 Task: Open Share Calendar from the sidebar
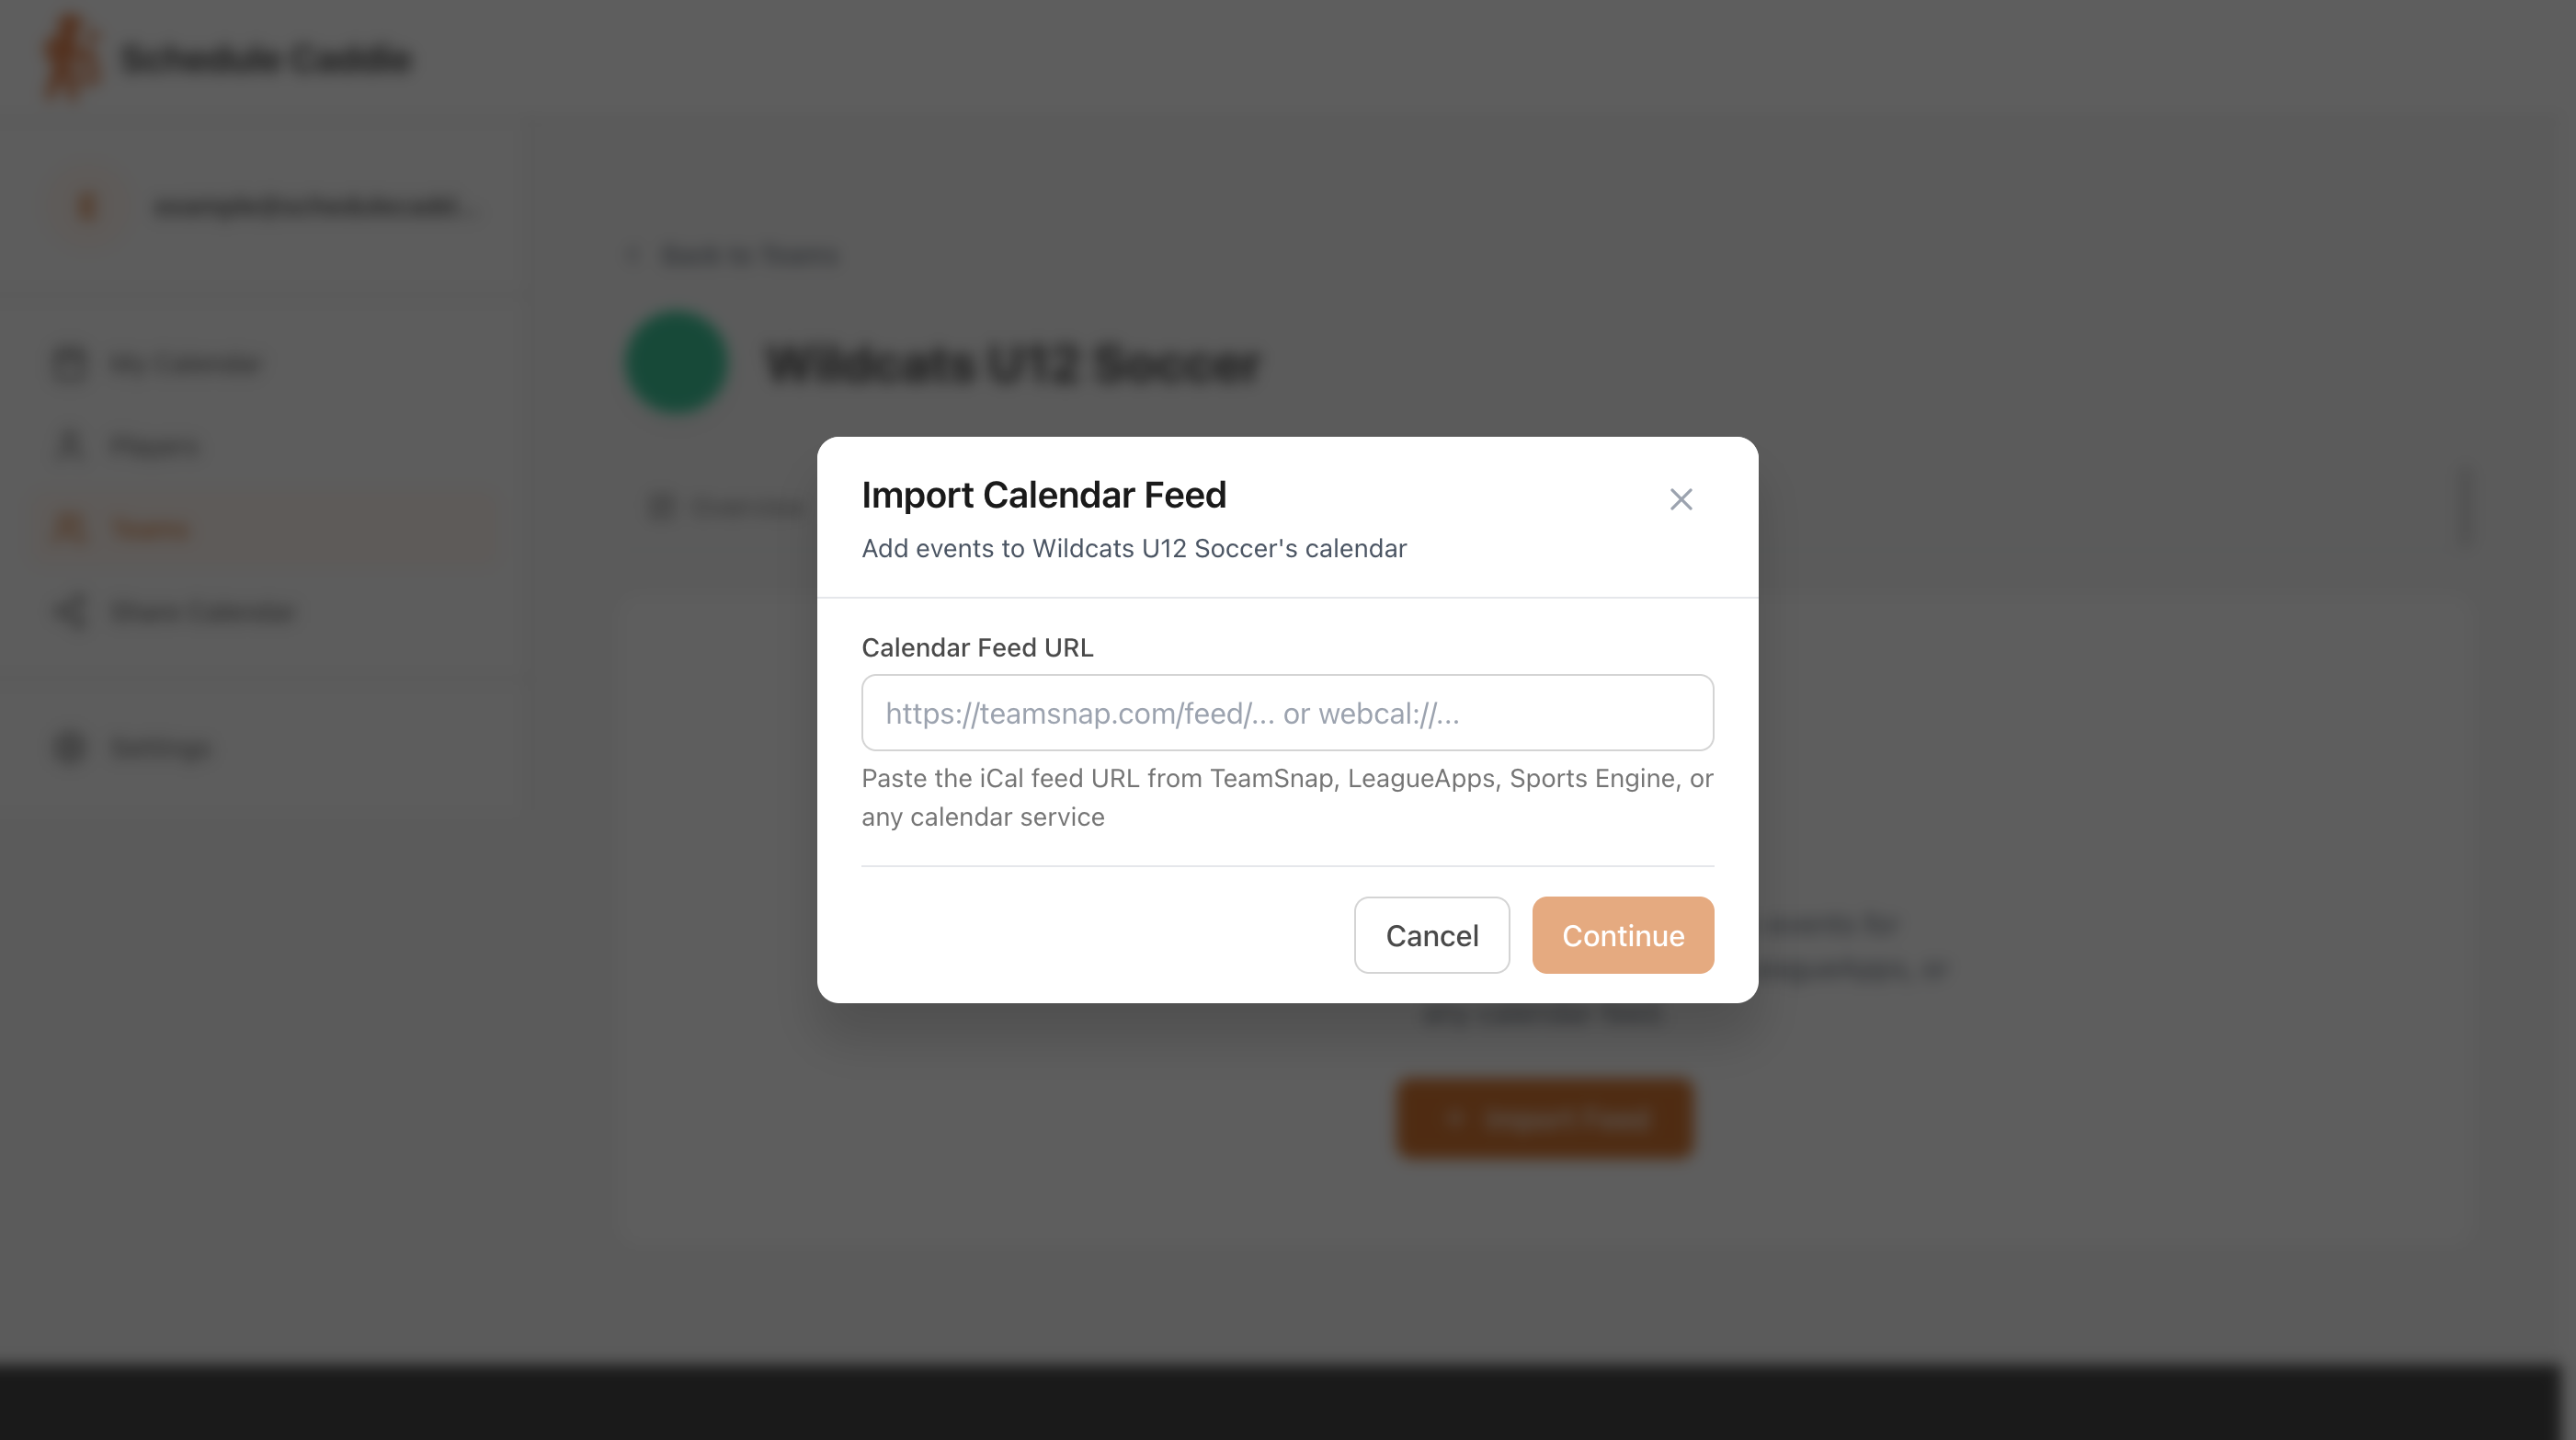(204, 611)
